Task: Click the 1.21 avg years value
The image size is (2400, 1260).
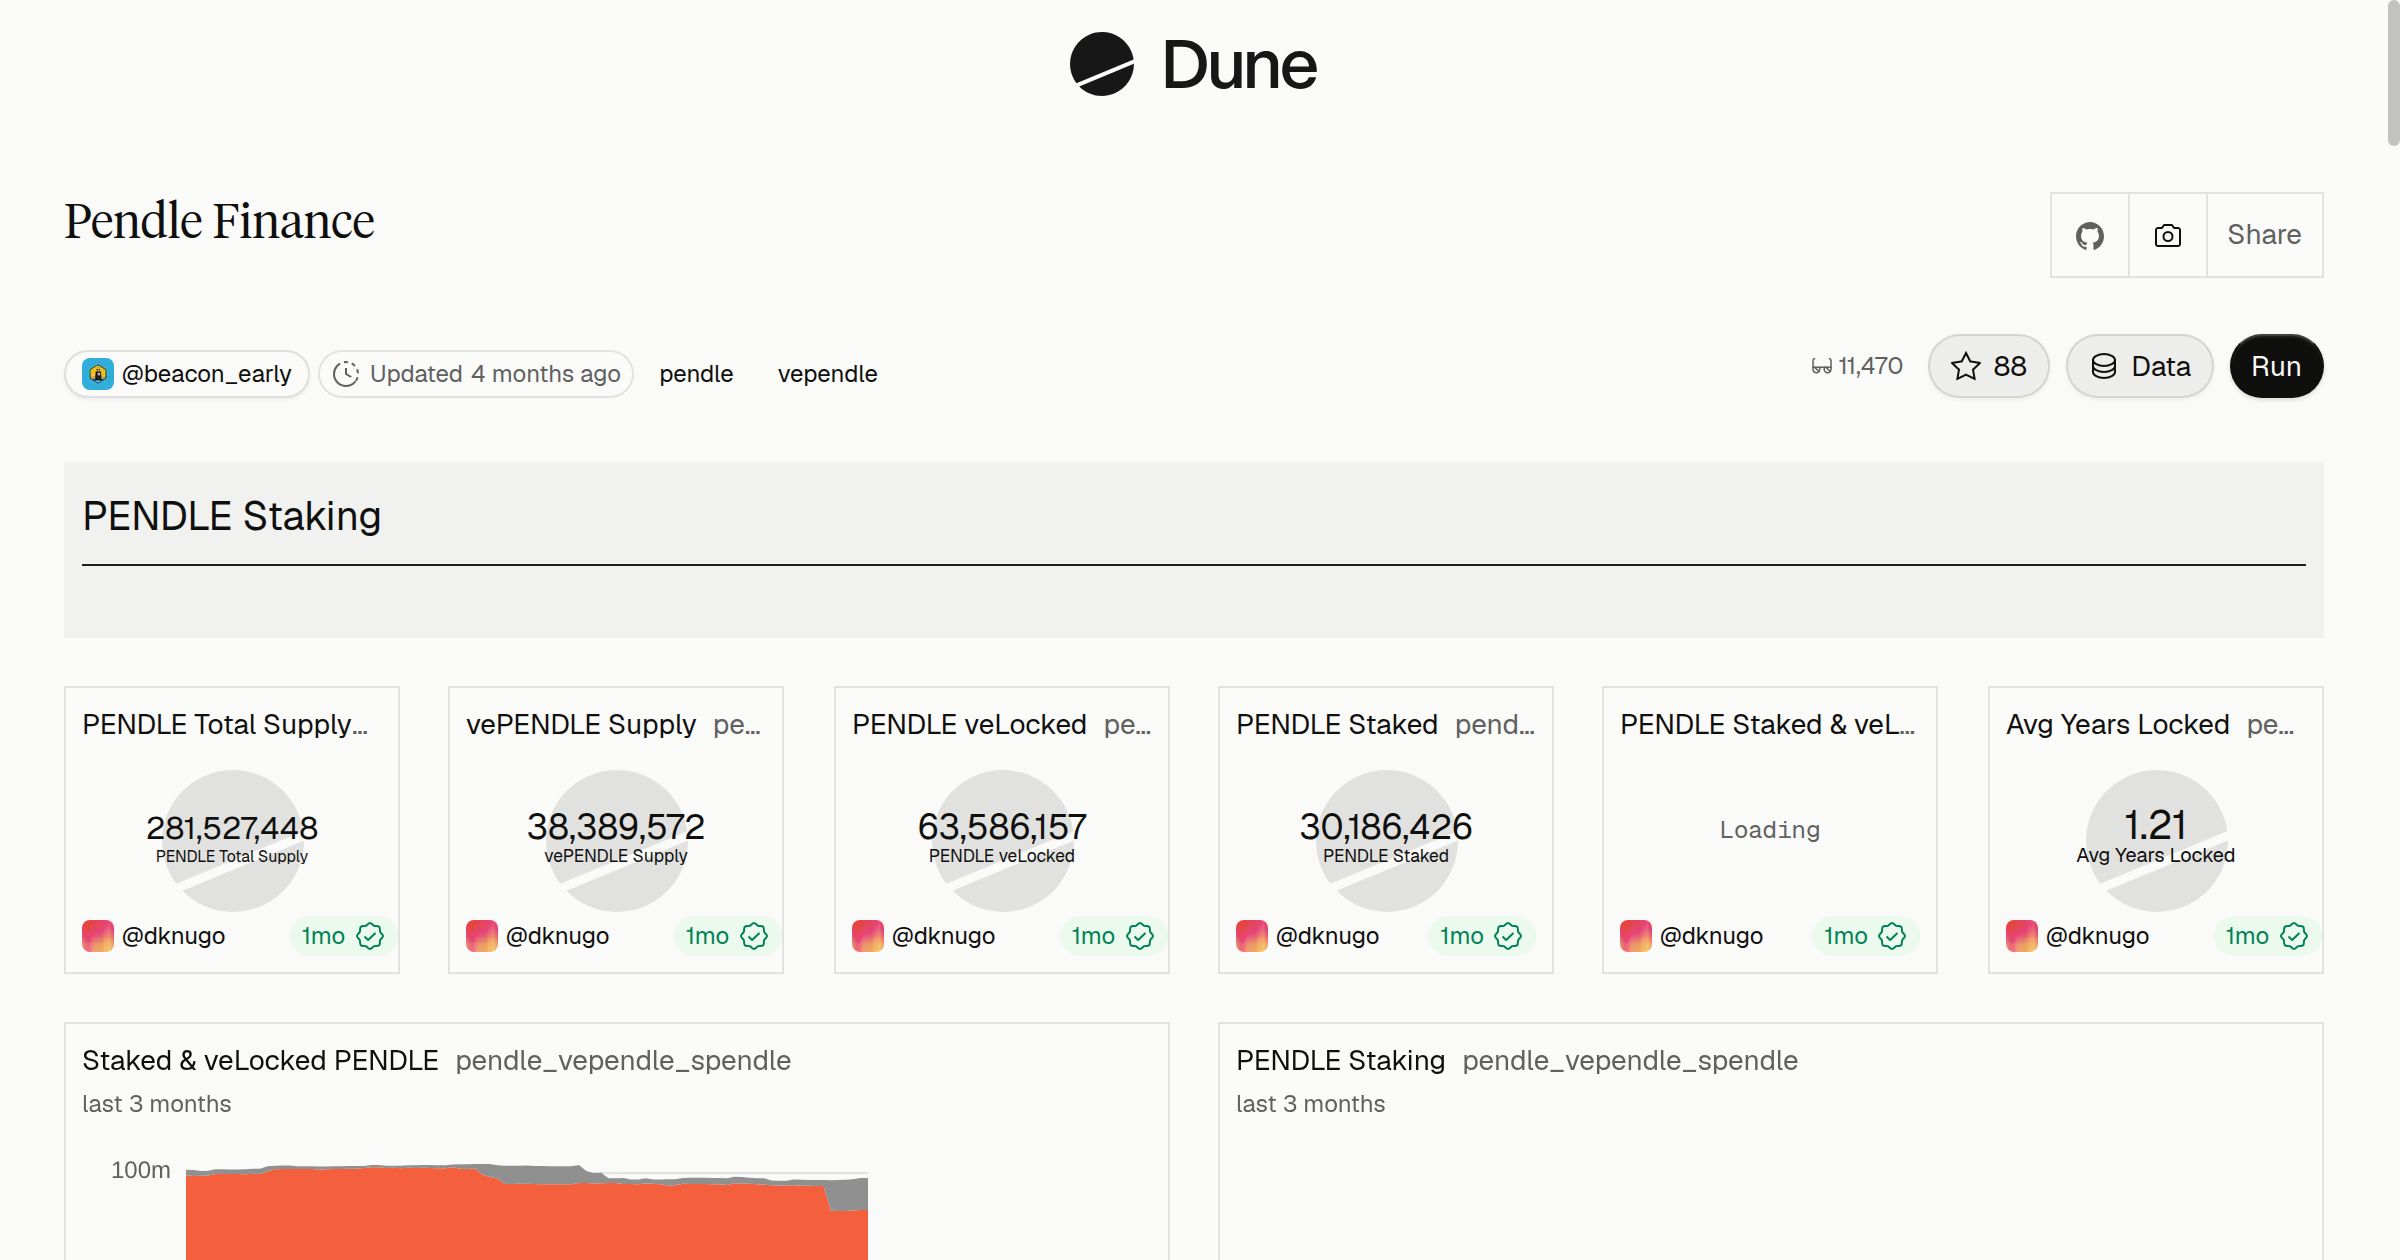Action: (2155, 825)
